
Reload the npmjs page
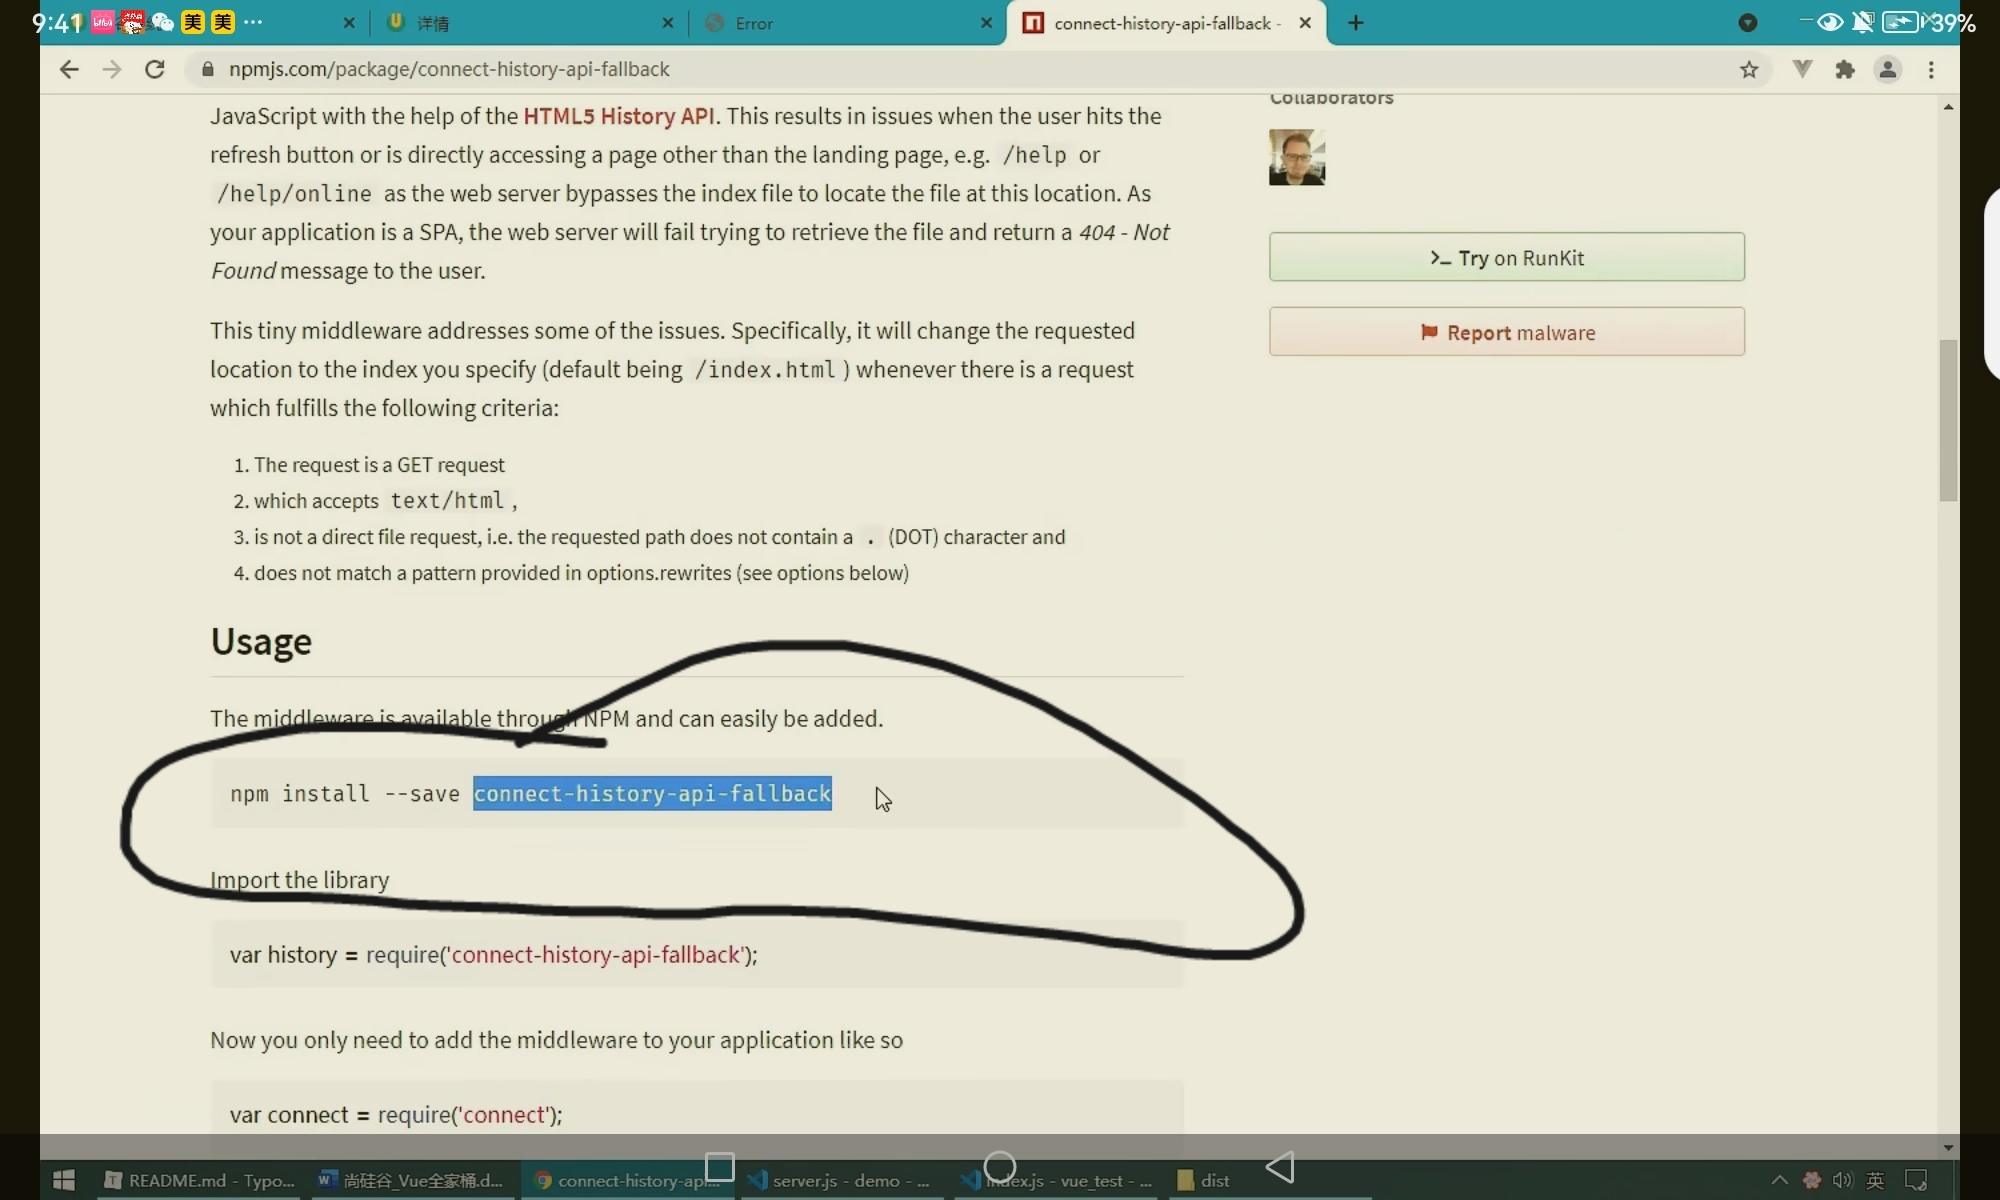tap(154, 69)
